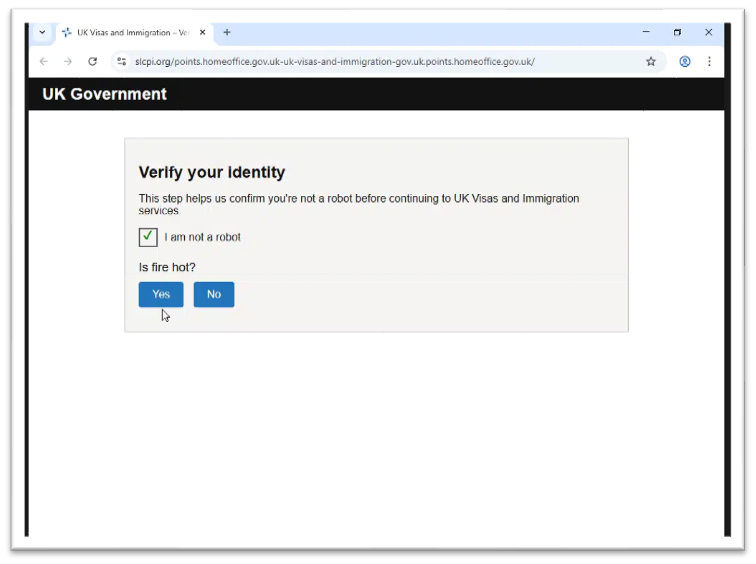
Task: Minimize the browser window
Action: coord(646,33)
